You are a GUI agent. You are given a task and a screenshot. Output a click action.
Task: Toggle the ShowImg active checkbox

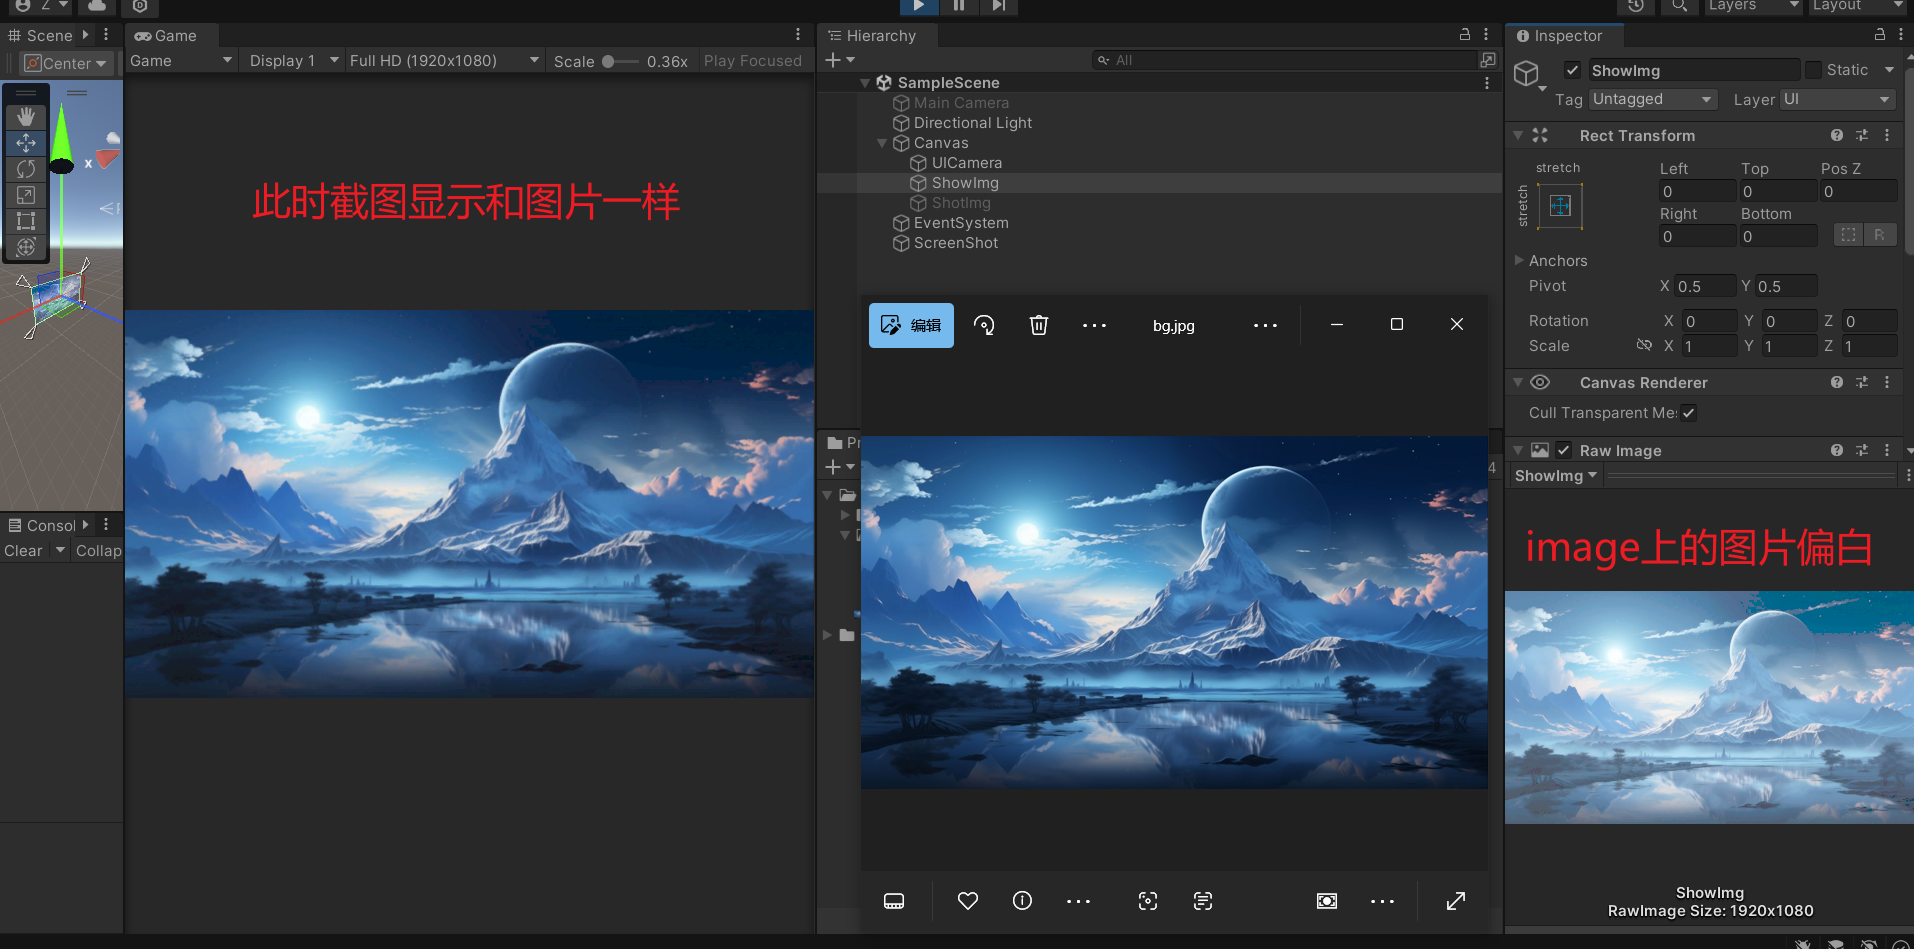[1572, 70]
